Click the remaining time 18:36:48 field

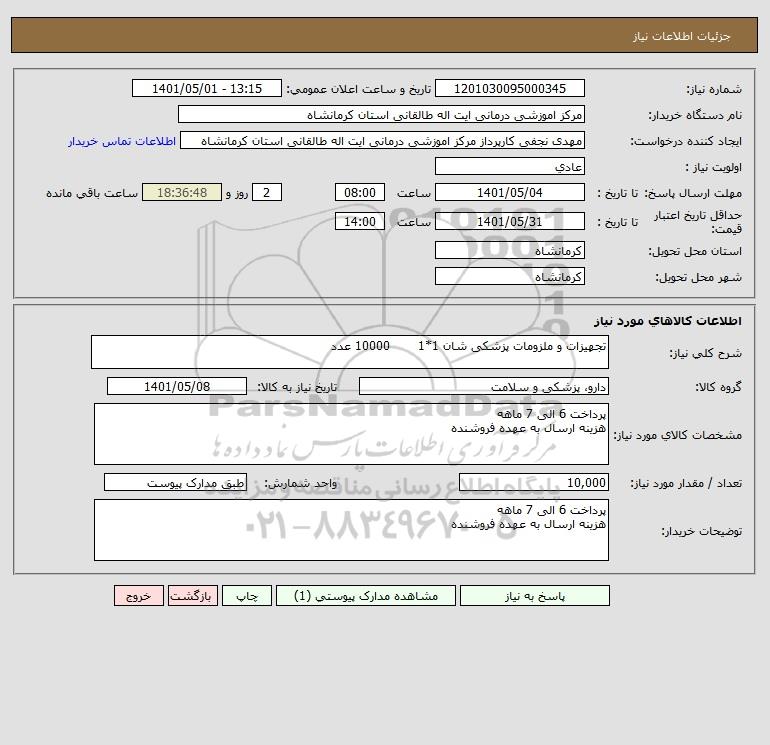coord(182,193)
